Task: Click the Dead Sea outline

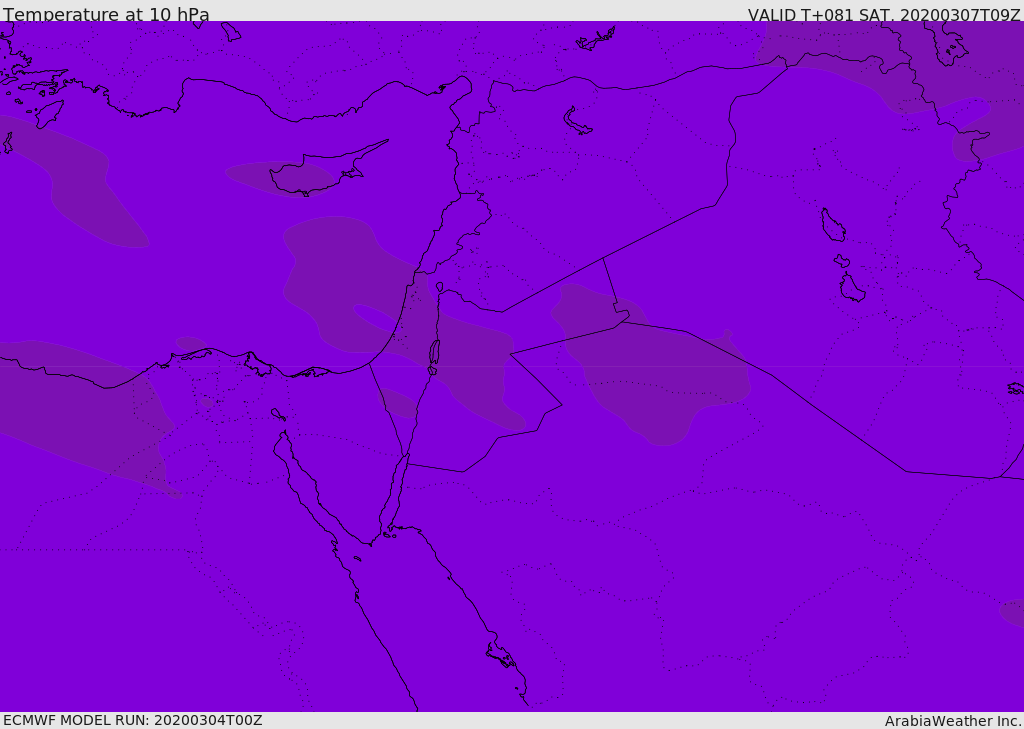Action: 434,353
